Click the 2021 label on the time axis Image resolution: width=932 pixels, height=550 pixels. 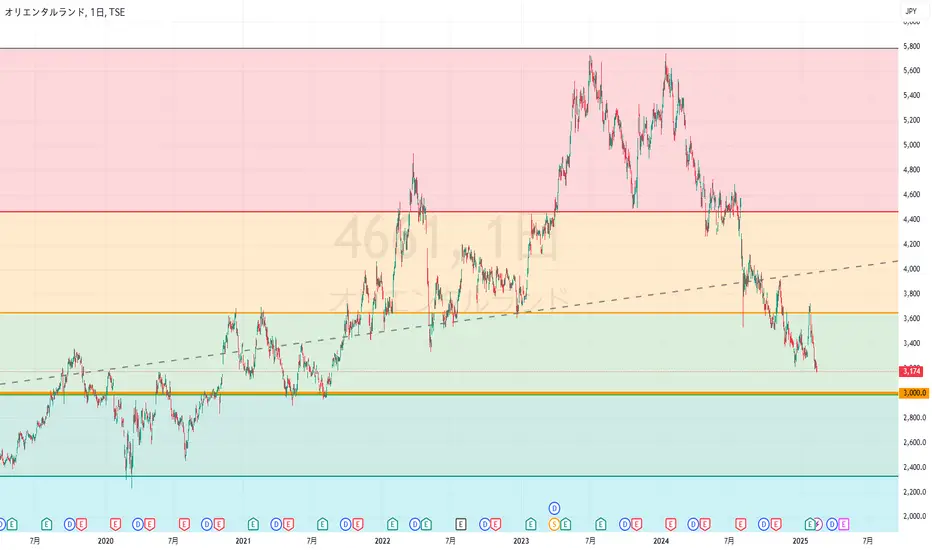tap(243, 541)
